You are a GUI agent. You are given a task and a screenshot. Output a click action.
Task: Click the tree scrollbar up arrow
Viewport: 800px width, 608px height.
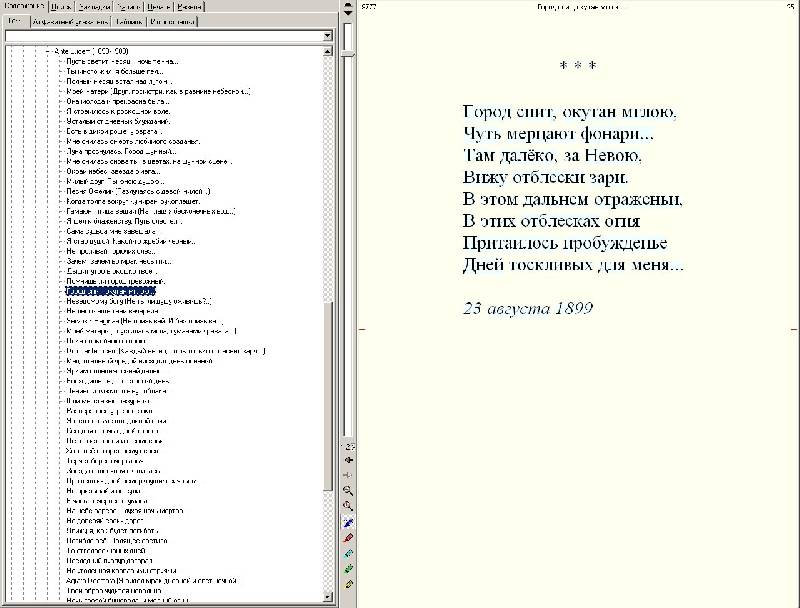pos(328,50)
